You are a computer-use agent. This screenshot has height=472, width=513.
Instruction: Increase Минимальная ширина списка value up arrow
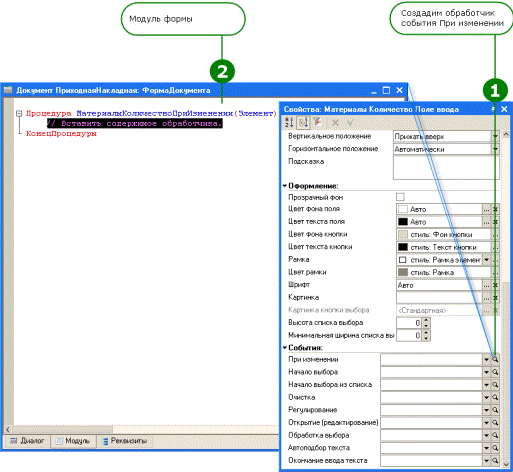pos(426,333)
